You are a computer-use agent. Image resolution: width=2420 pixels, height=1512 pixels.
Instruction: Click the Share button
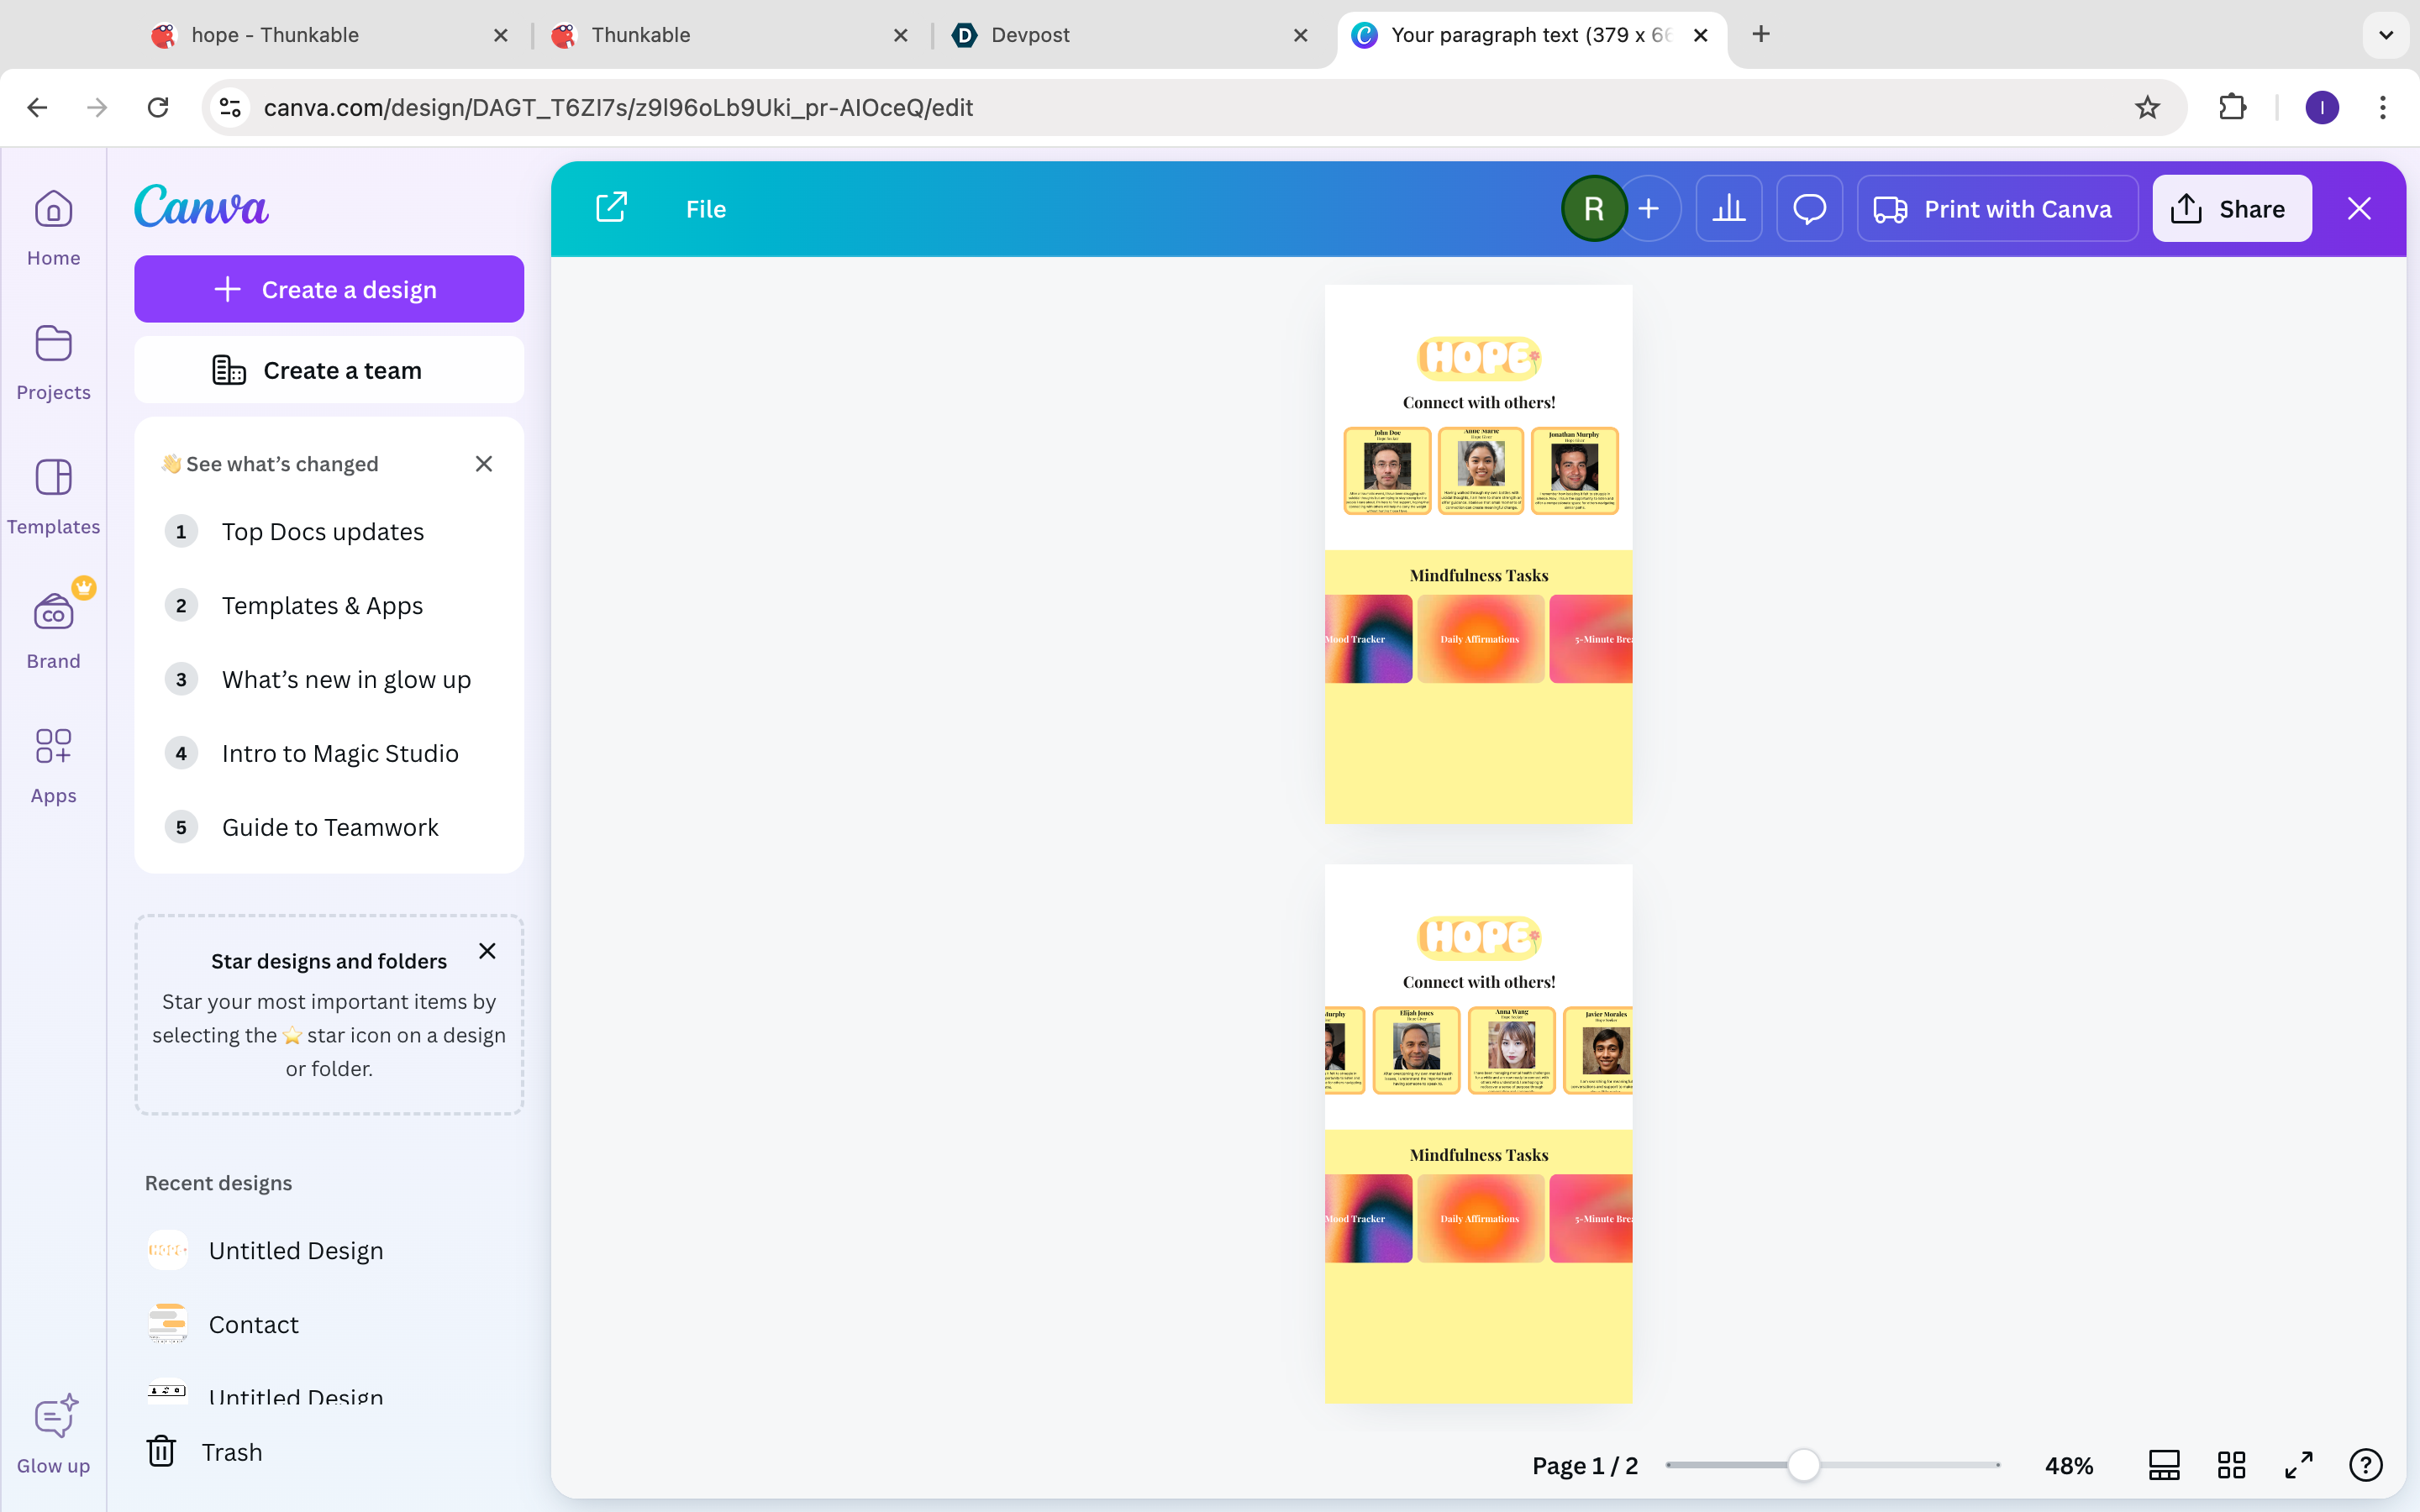click(2231, 208)
